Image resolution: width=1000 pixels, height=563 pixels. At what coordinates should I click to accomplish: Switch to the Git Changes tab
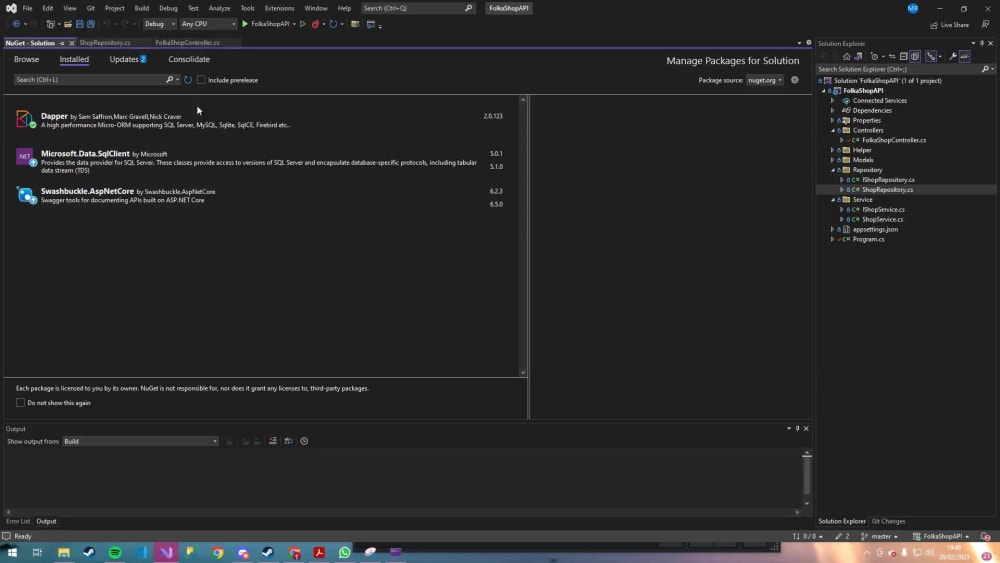pos(888,521)
